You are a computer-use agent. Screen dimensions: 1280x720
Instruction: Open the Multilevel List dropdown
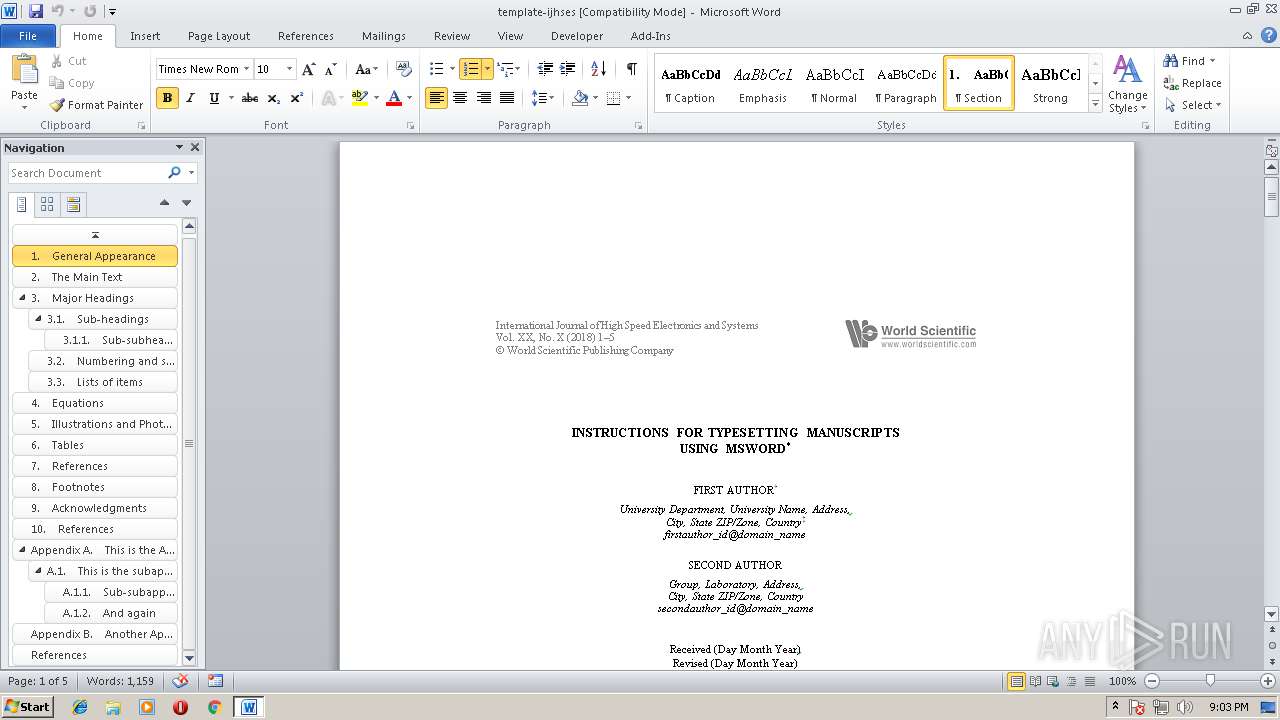click(508, 69)
